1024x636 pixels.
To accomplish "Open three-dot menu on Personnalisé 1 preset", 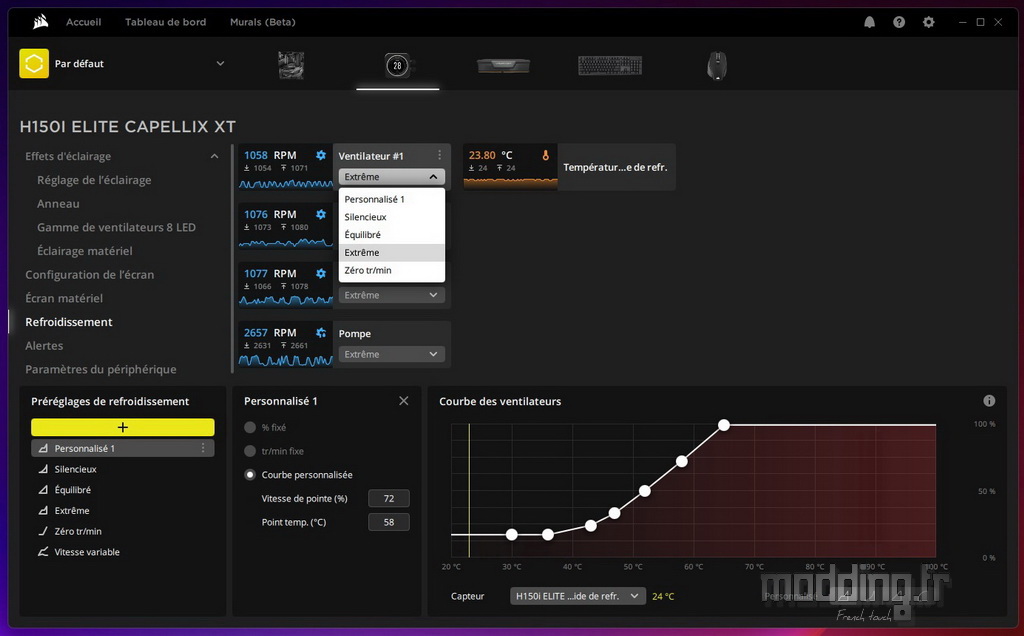I will click(x=203, y=448).
